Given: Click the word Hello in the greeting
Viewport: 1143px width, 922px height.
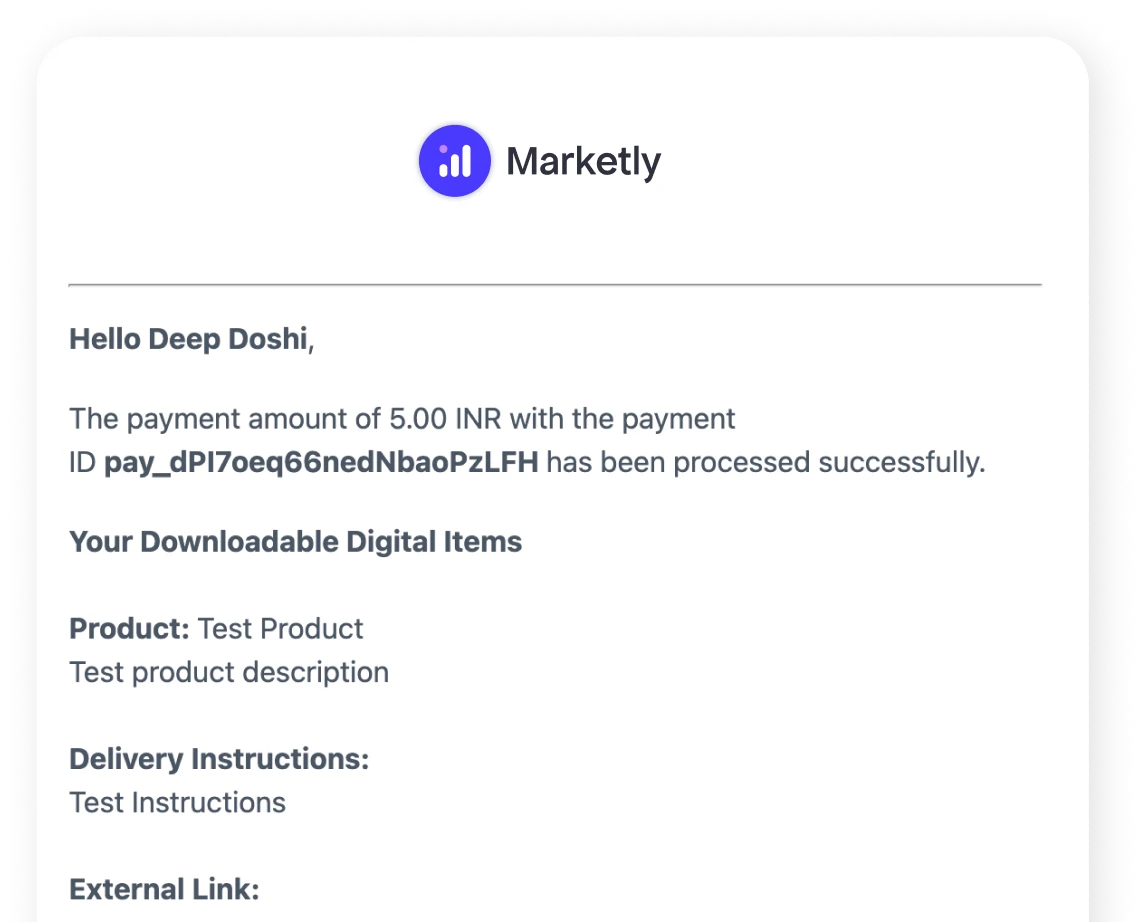Looking at the screenshot, I should [x=105, y=339].
